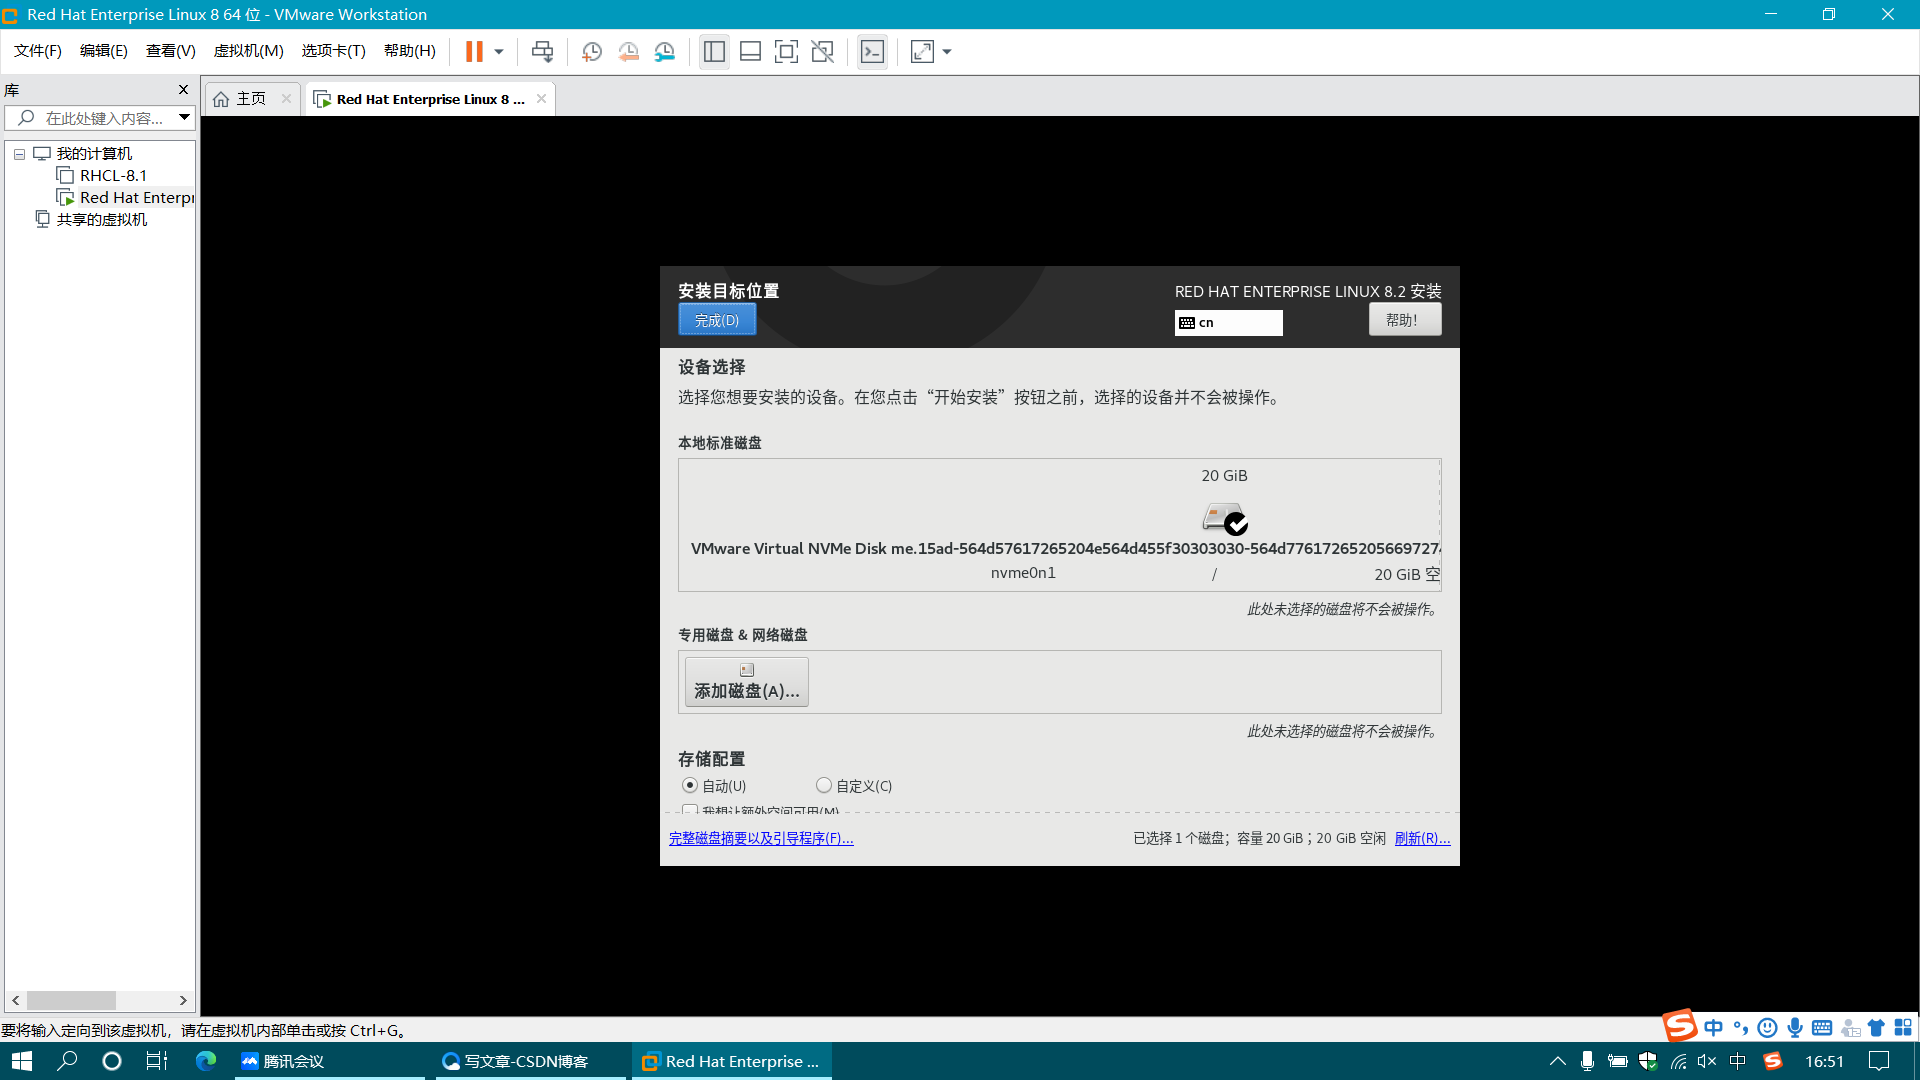Click the volume muted tray icon
1920x1080 pixels.
1707,1061
